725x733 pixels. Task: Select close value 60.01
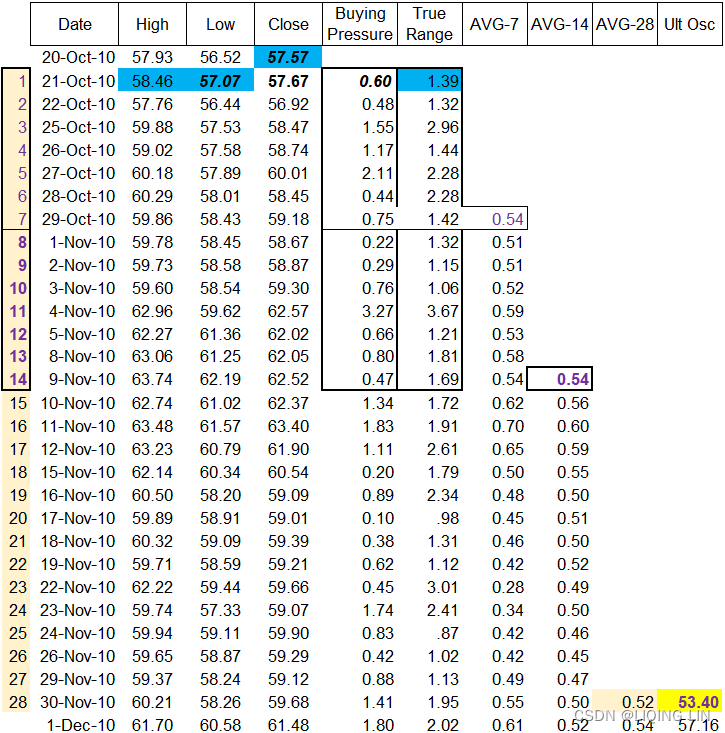[288, 173]
